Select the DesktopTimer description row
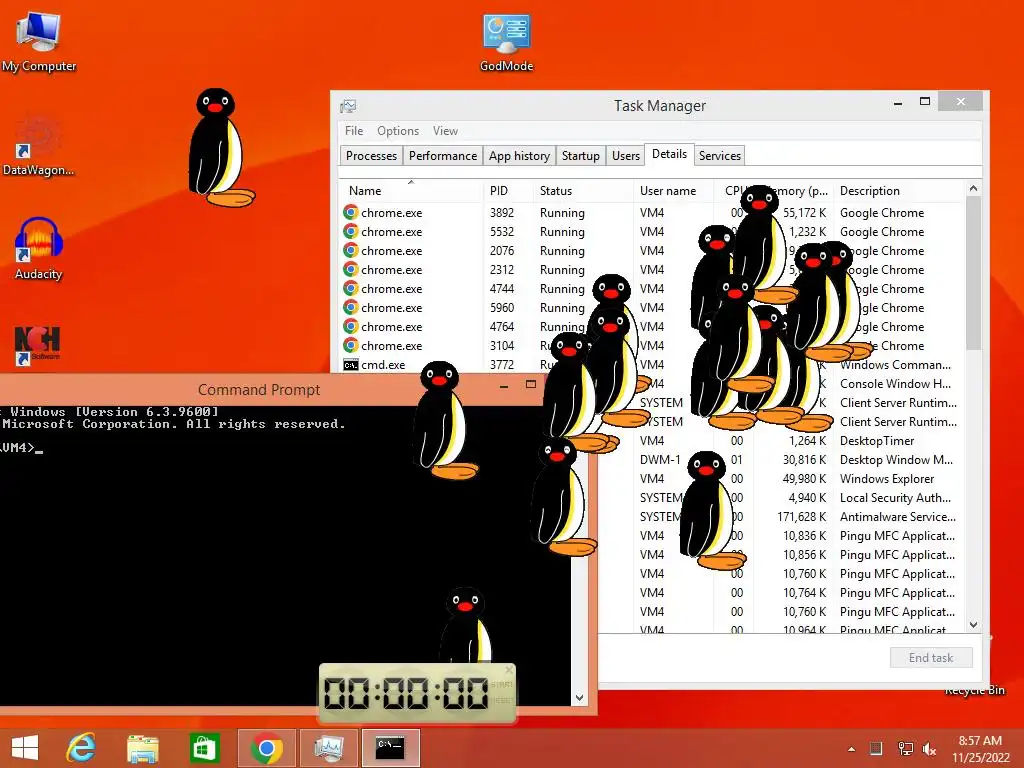Screen dimensions: 1024x768 pyautogui.click(x=877, y=441)
